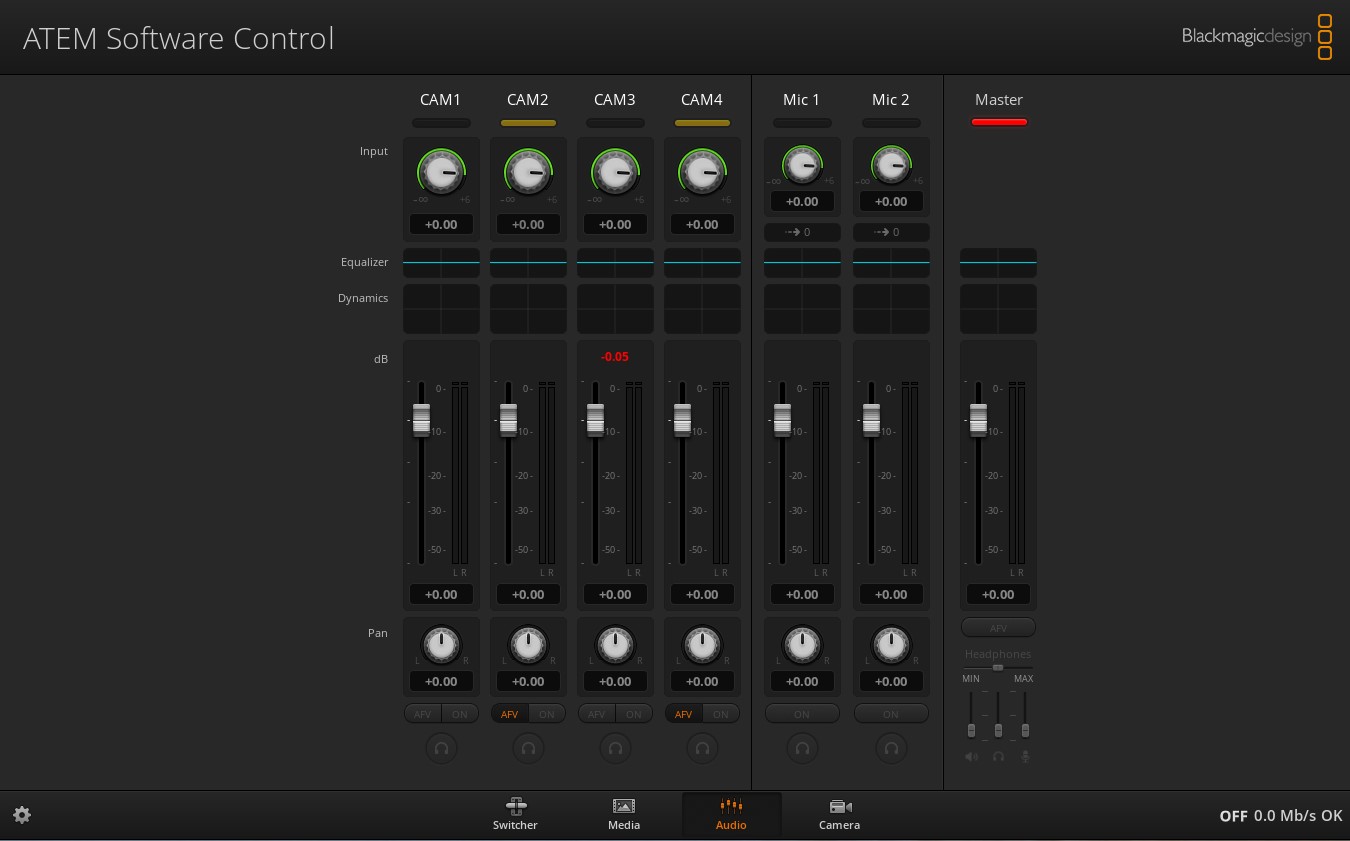Disable AFV on the CAM2 channel

point(510,714)
